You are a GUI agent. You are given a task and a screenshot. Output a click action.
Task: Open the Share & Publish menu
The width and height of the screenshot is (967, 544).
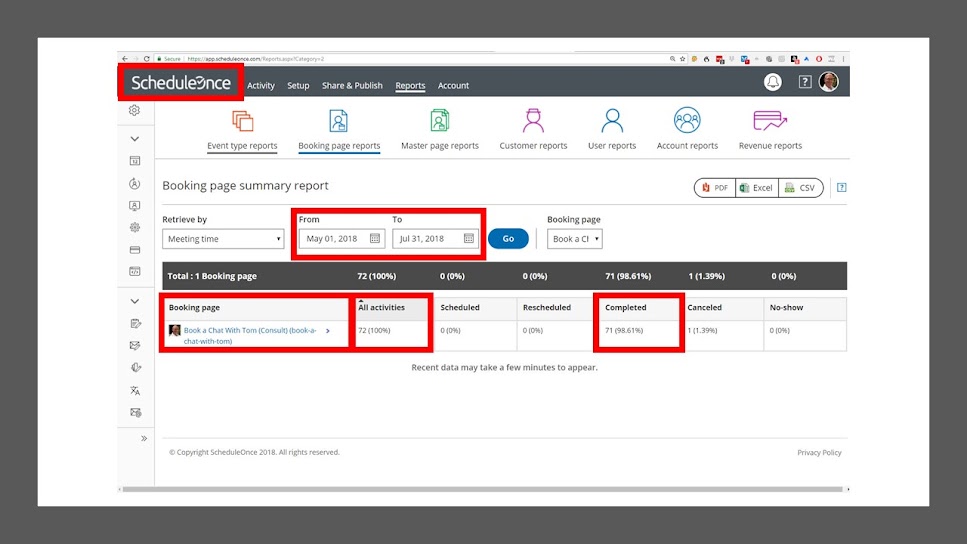coord(352,86)
